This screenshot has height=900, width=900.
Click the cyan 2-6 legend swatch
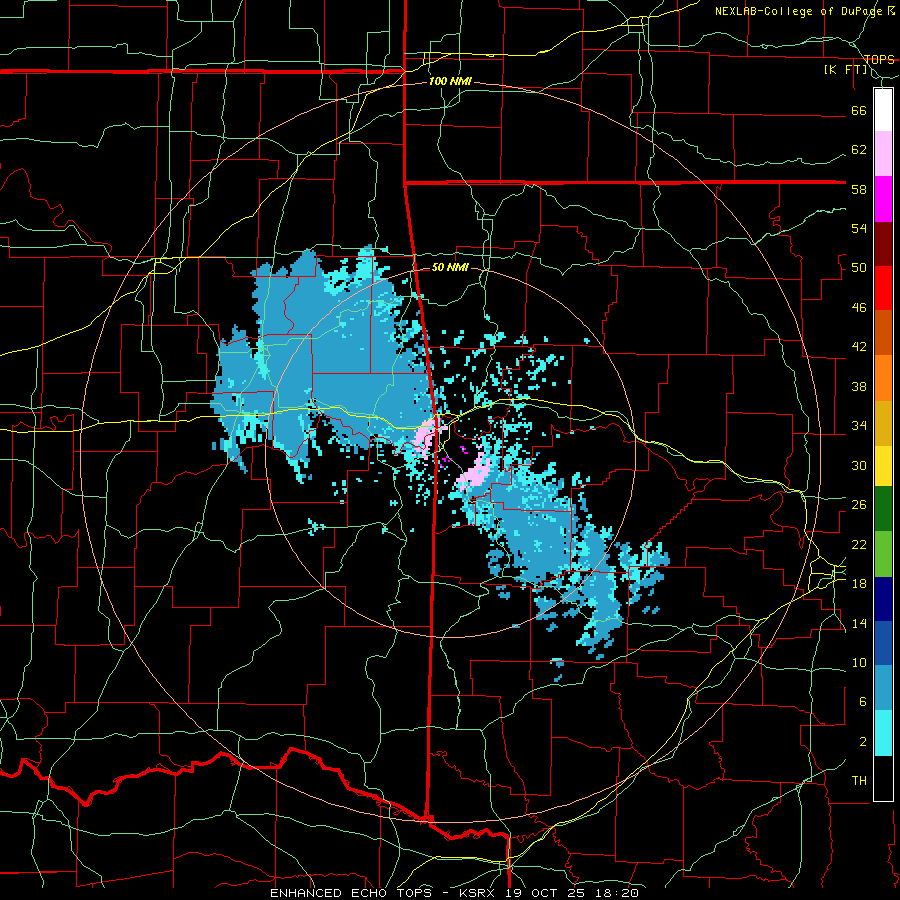tap(883, 733)
